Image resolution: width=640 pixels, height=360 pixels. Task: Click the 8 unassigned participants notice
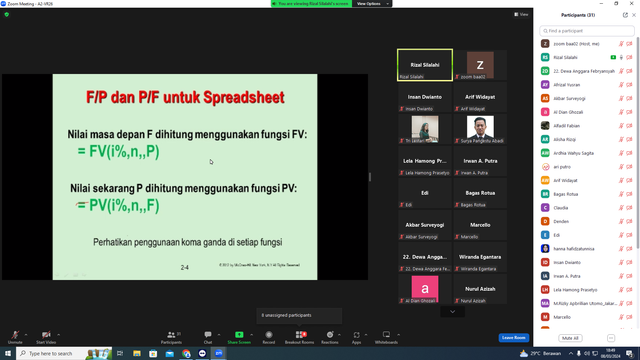(x=299, y=316)
